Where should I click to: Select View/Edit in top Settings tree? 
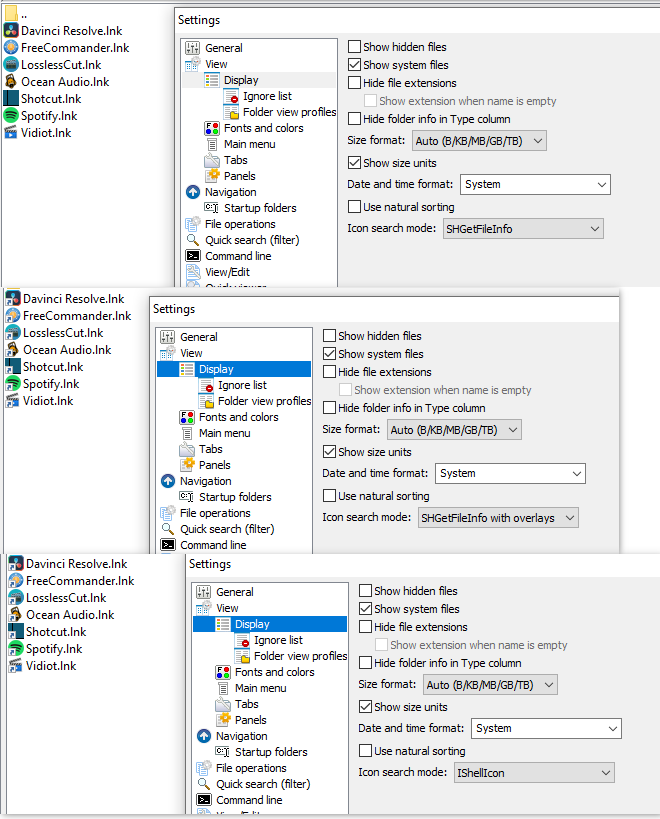coord(227,272)
